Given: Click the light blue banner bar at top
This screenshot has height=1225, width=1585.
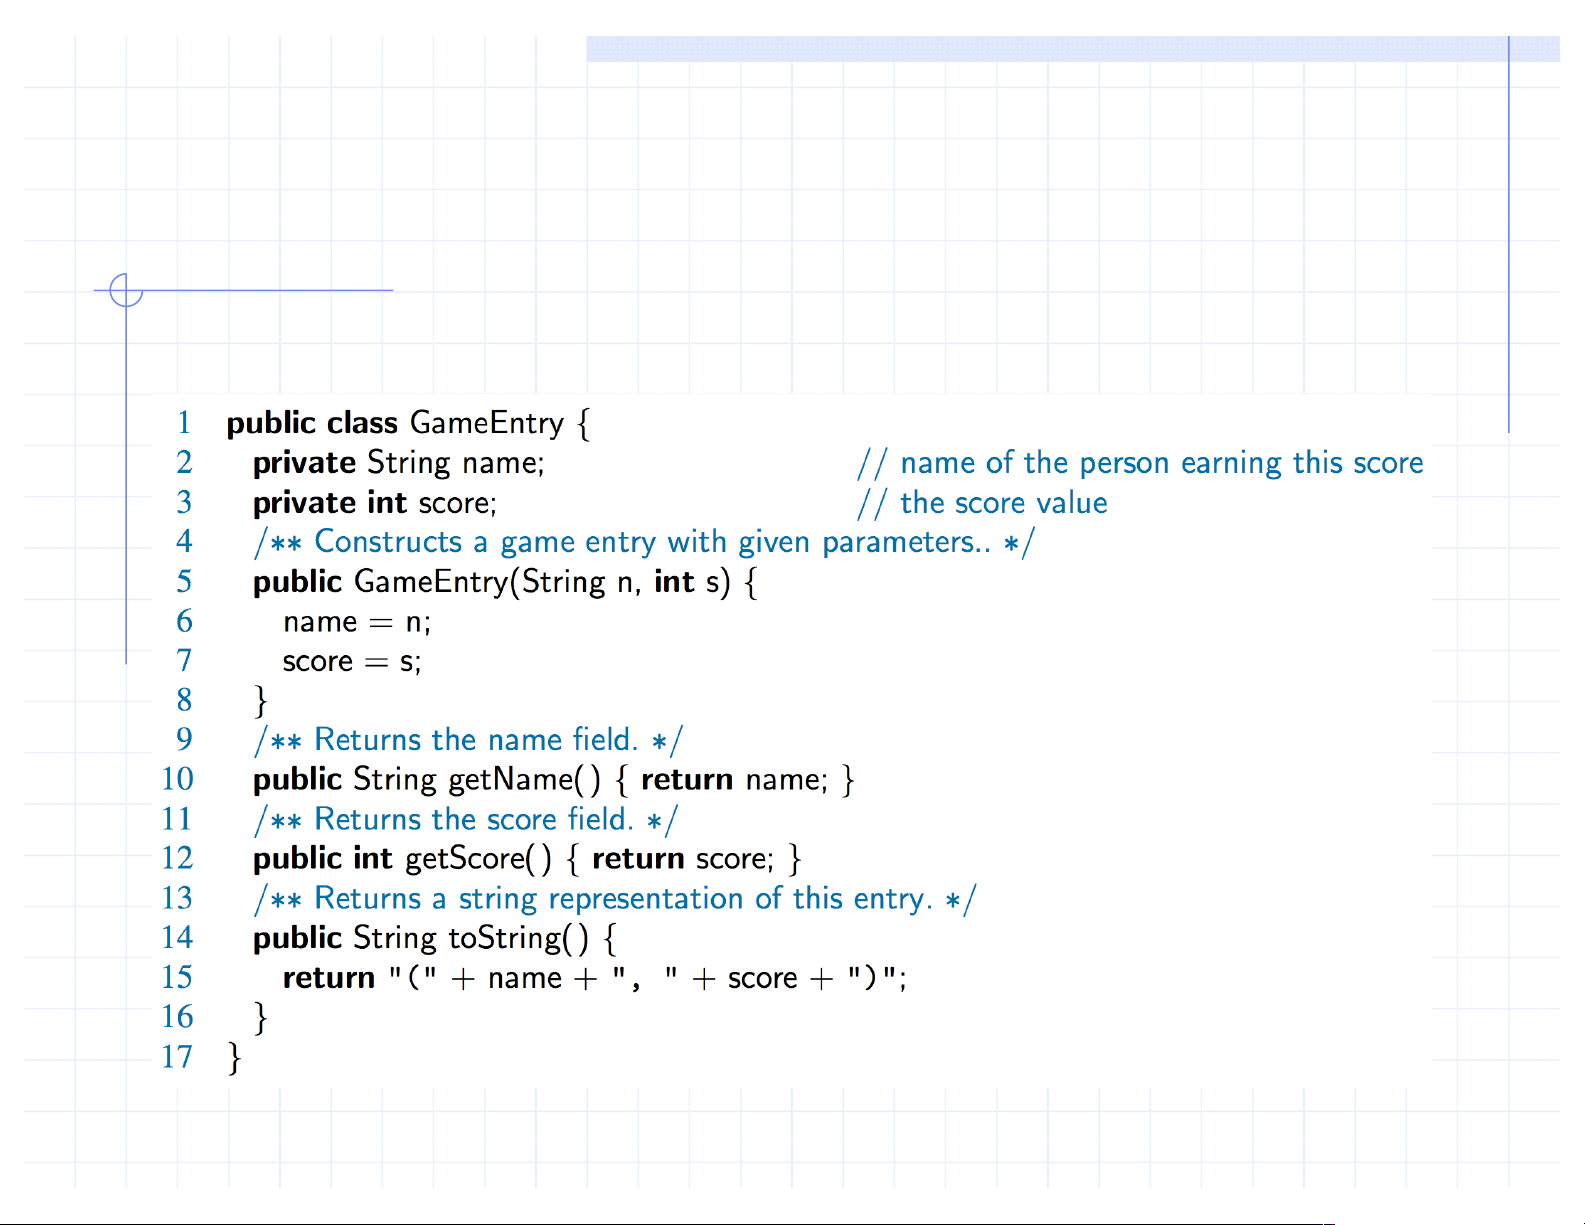Looking at the screenshot, I should (1070, 49).
